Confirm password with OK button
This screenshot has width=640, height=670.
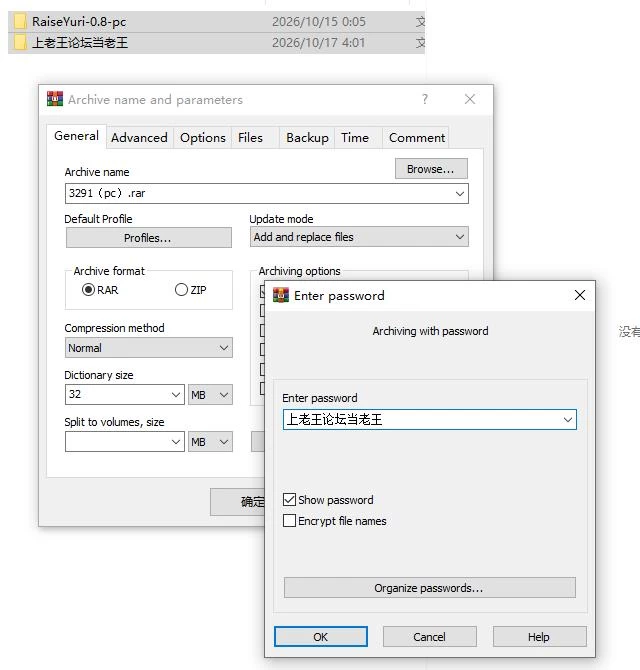coord(320,637)
